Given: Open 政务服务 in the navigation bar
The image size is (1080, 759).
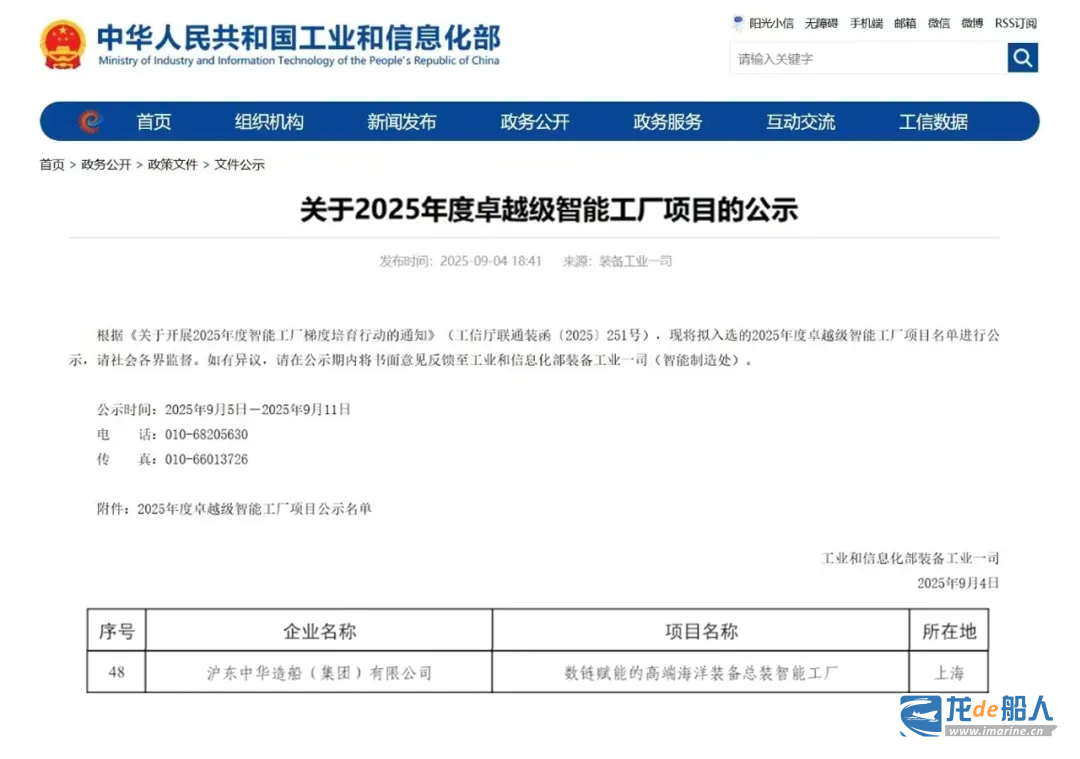Looking at the screenshot, I should coord(668,122).
